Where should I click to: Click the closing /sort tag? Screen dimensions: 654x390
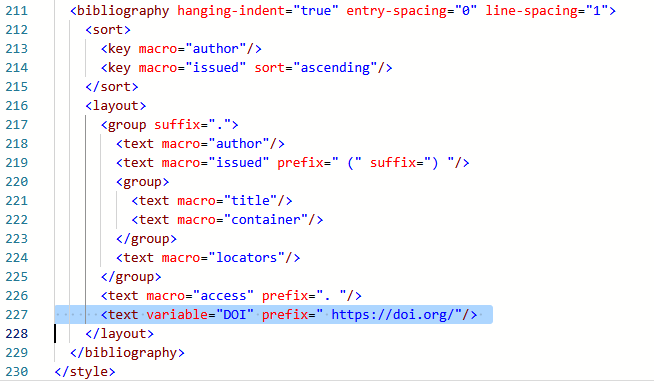112,87
